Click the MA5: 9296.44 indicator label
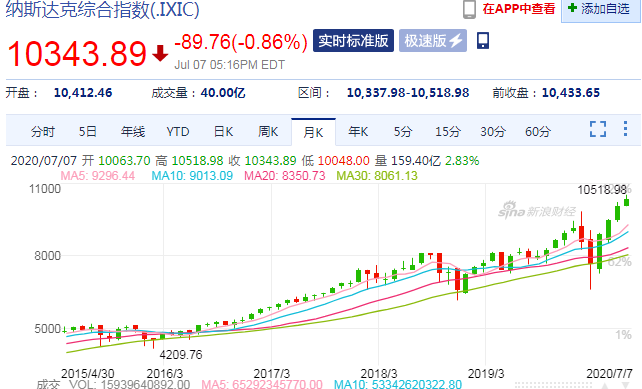Viewport: 642px width, 389px height. pyautogui.click(x=98, y=176)
